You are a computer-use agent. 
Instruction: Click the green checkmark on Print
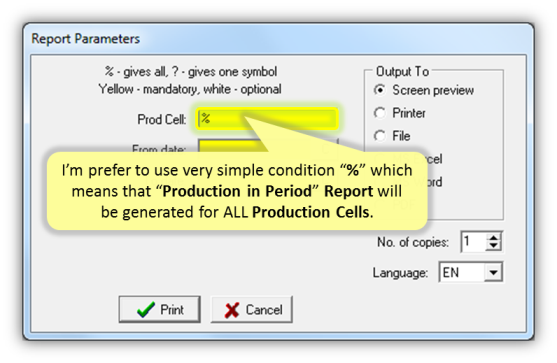146,310
